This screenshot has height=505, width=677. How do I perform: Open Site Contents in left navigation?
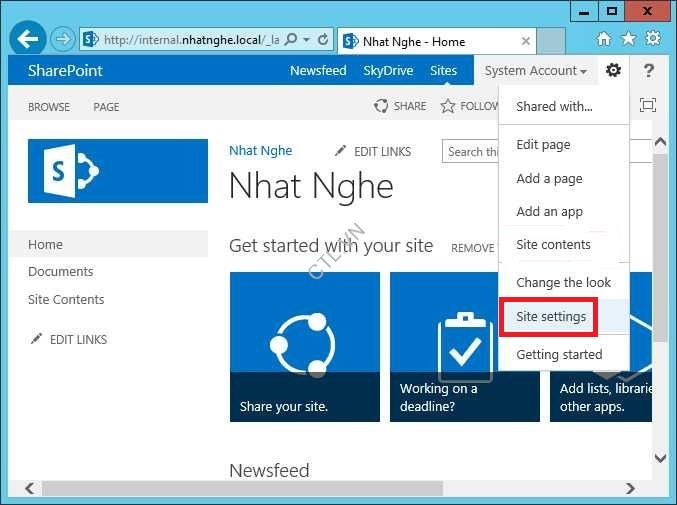click(66, 299)
